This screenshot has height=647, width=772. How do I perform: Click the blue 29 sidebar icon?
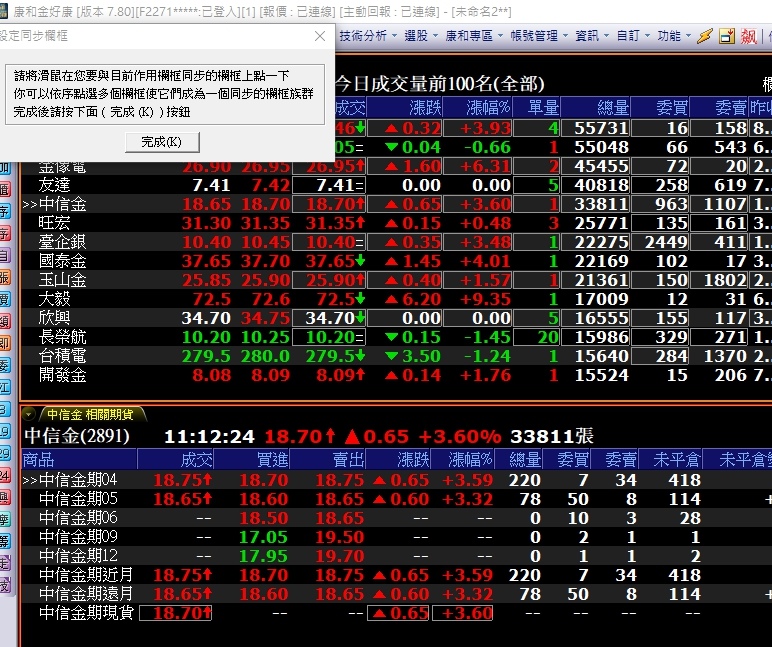[5, 453]
